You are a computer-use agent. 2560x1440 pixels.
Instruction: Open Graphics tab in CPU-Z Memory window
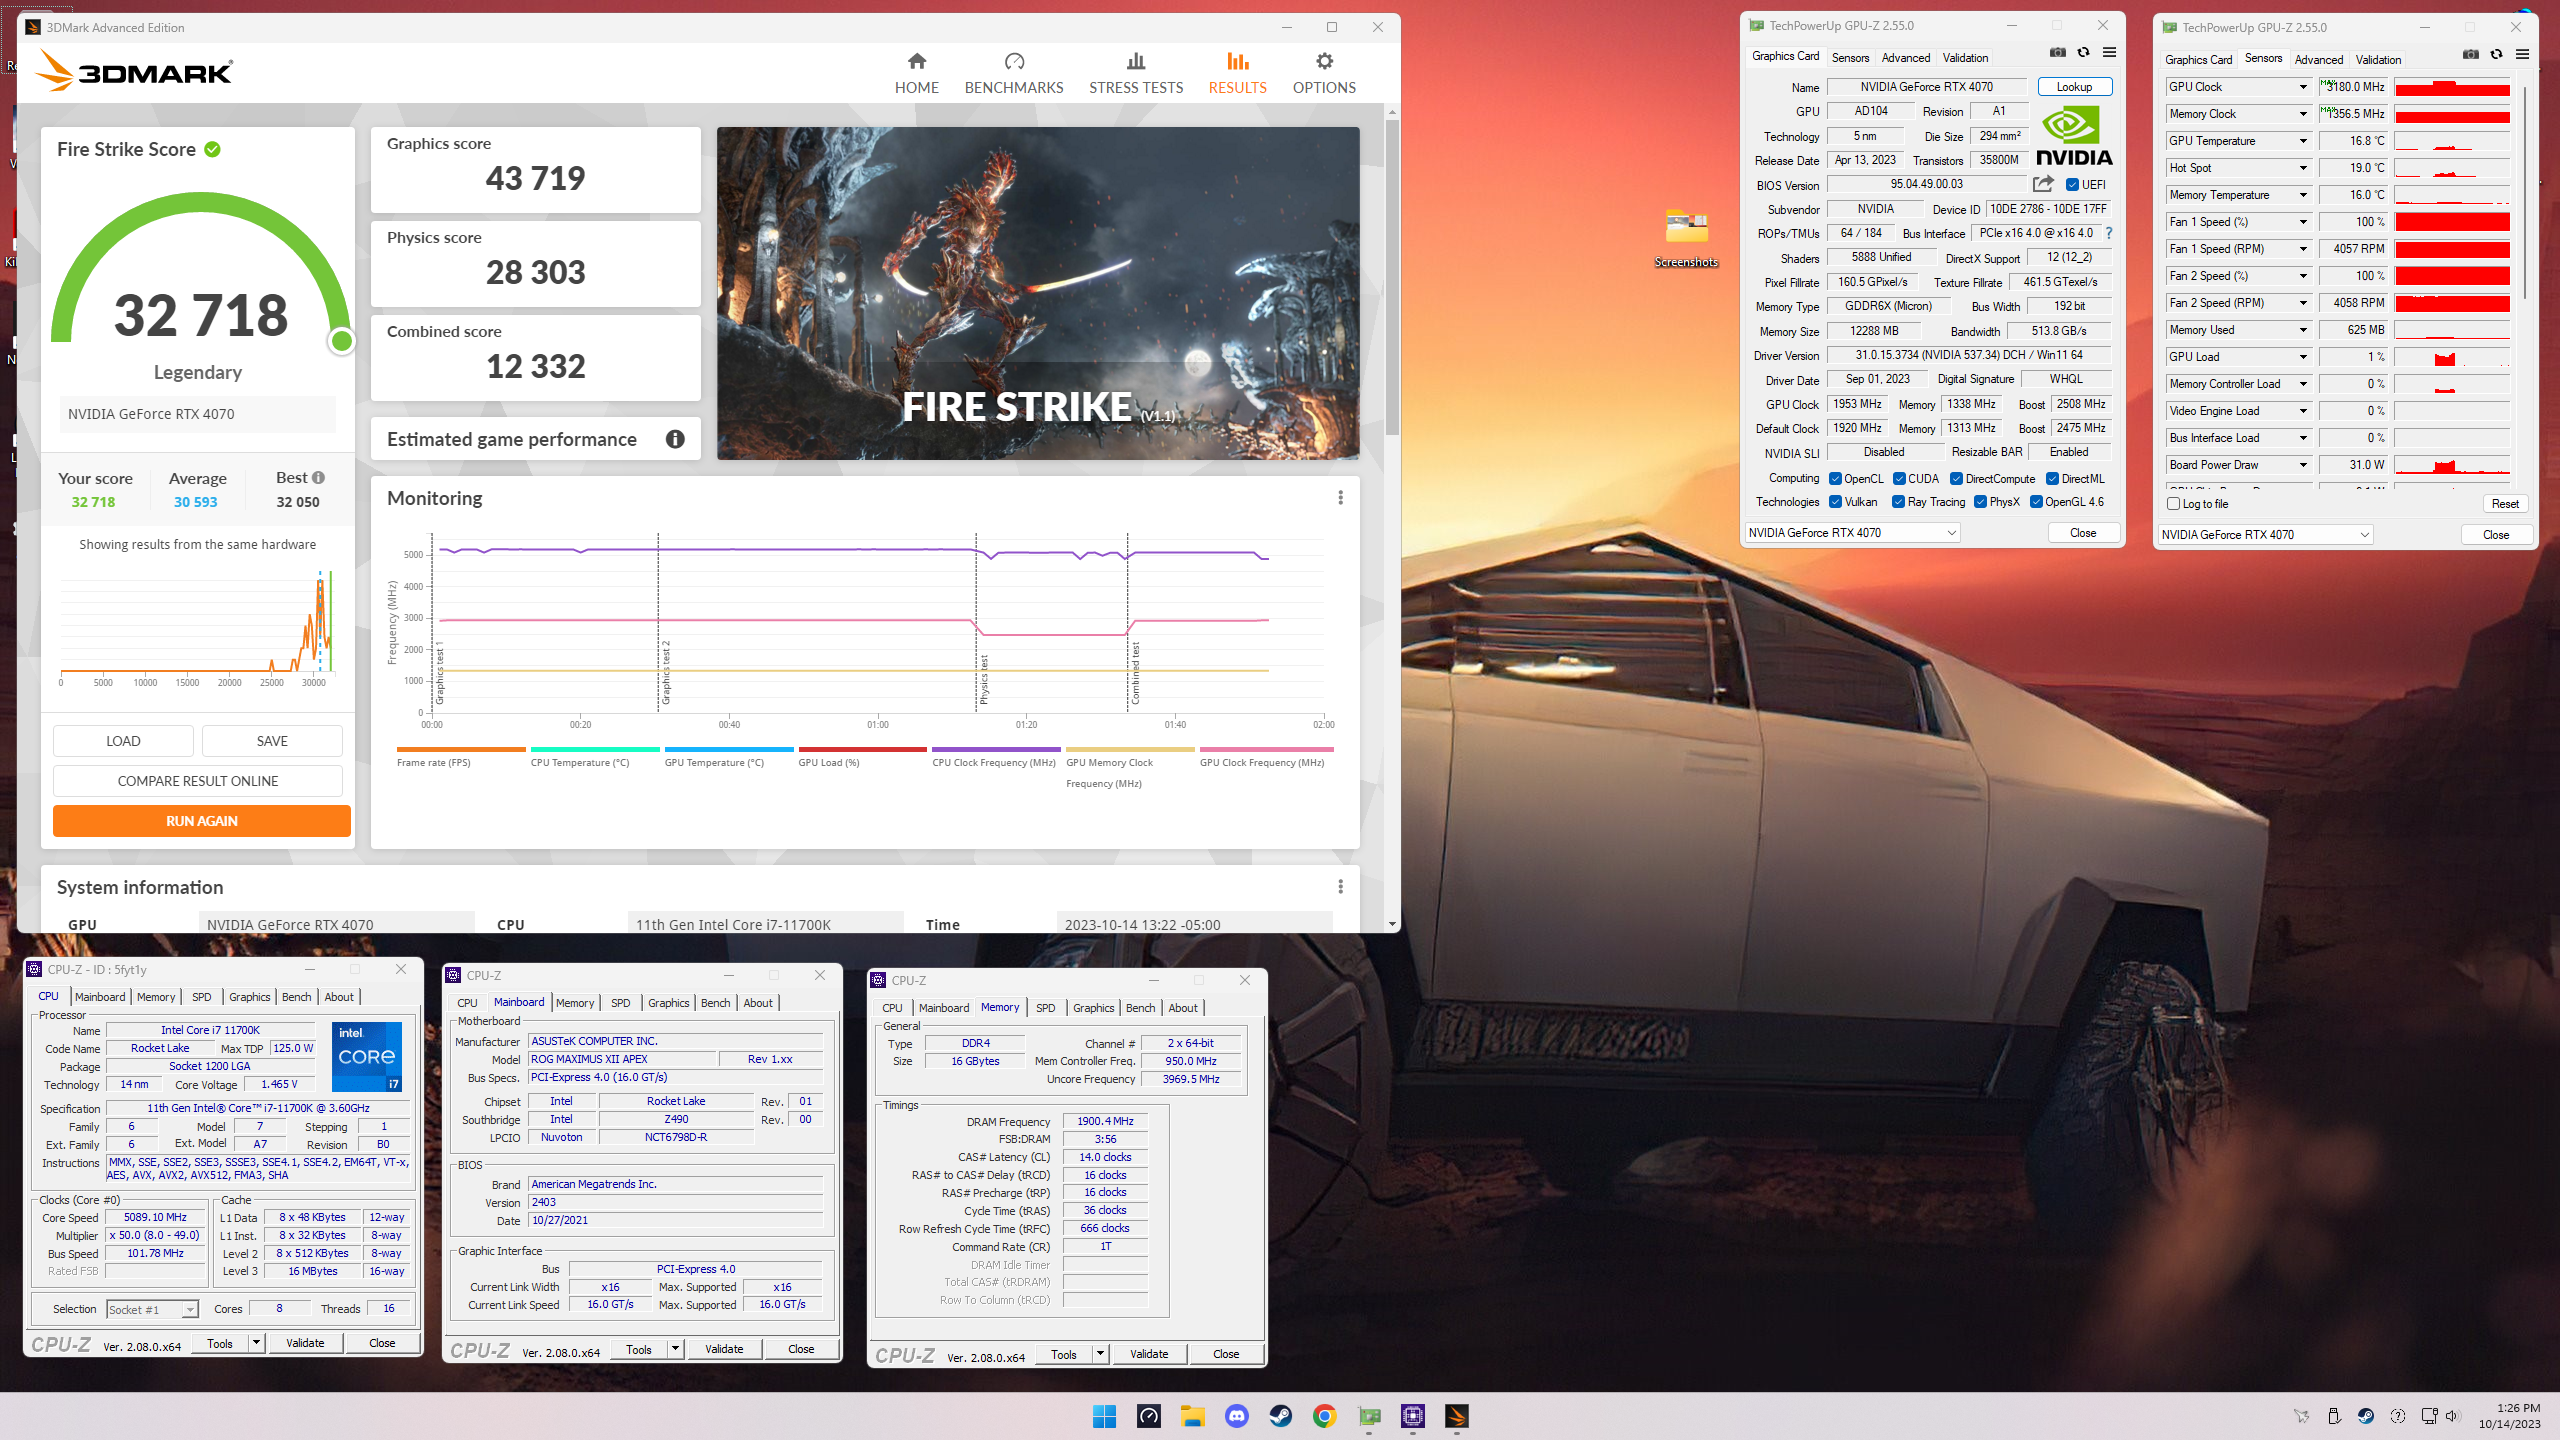1093,1008
